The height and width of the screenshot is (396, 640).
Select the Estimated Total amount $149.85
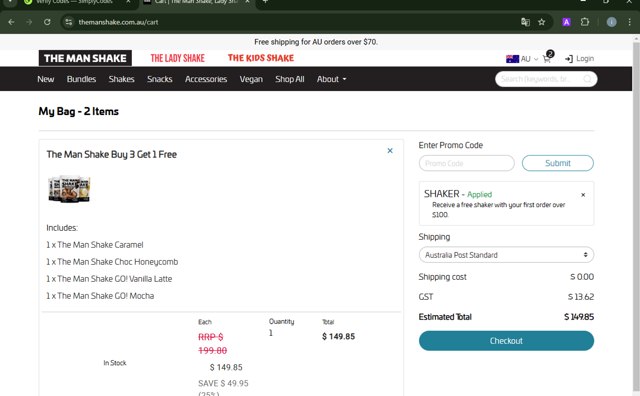pos(579,317)
